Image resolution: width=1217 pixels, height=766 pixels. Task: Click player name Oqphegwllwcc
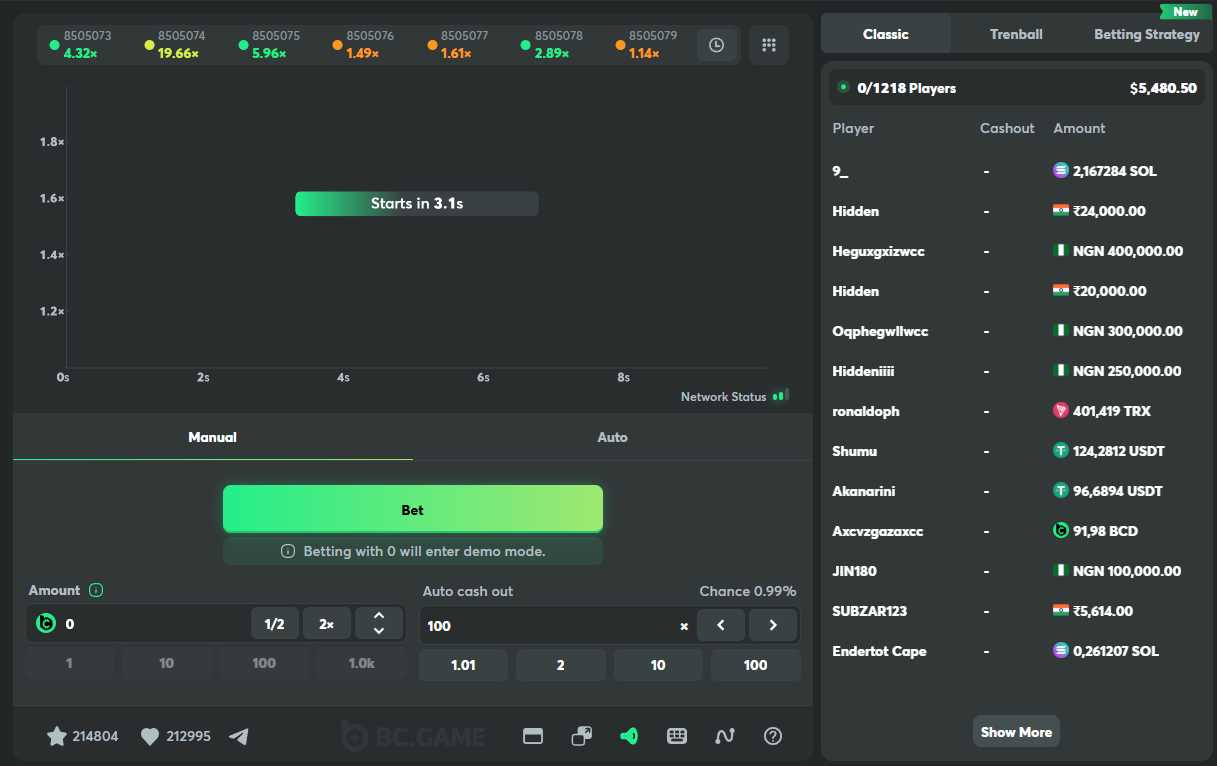(881, 331)
